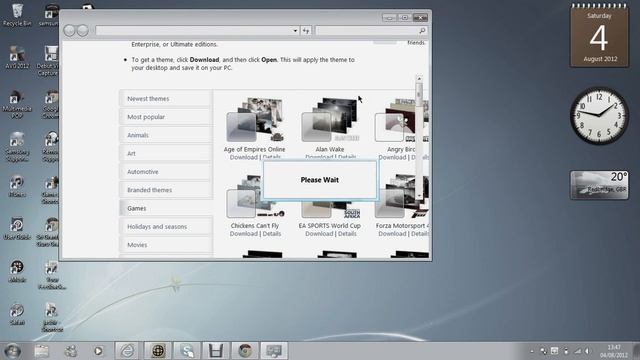Click the browser forward button

tap(82, 31)
